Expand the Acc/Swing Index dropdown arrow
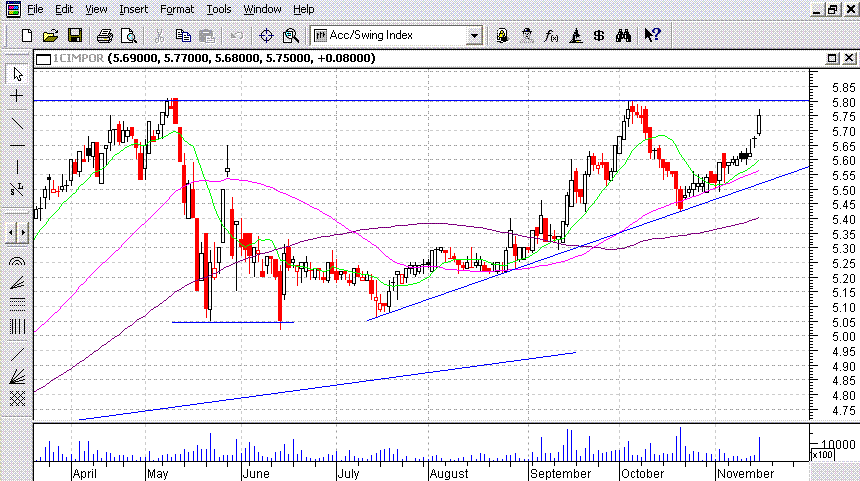This screenshot has width=860, height=481. coord(474,36)
